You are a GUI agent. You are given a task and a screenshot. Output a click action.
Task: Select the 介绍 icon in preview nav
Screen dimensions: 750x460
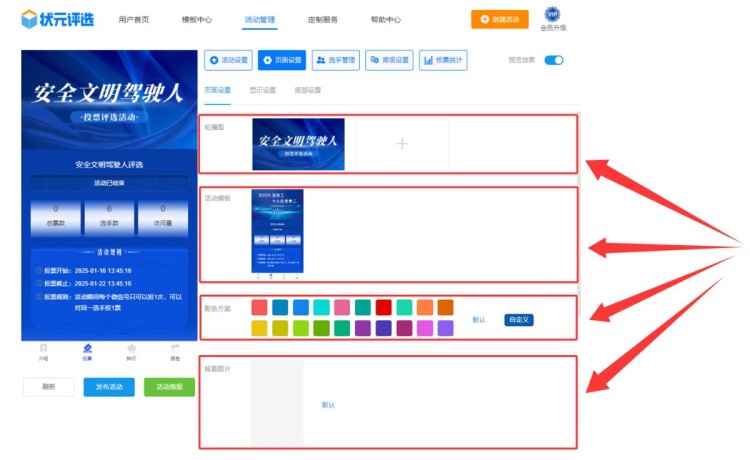[x=43, y=350]
